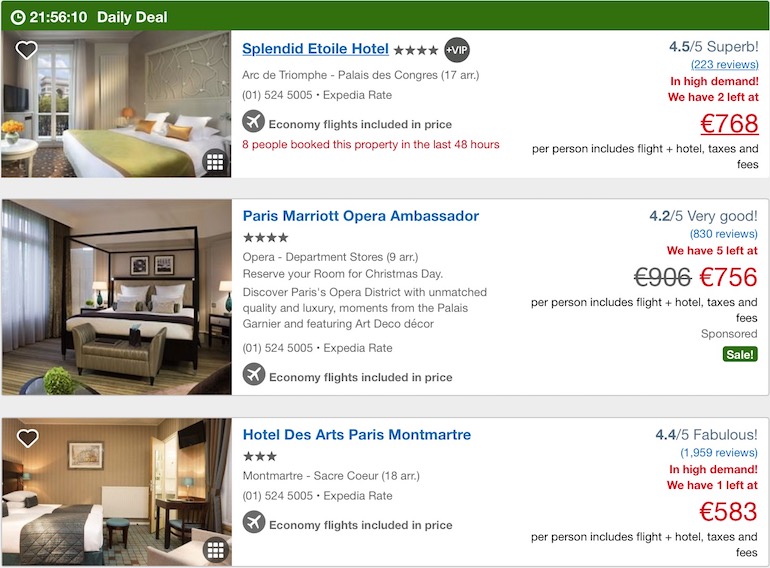Click the +VIP badge icon
770x568 pixels.
457,50
